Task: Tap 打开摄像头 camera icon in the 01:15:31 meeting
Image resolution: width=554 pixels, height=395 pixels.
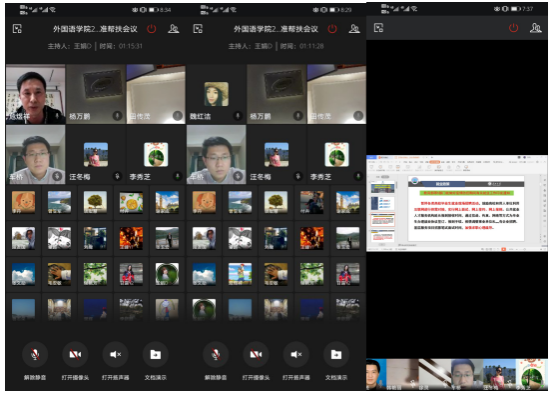Action: coord(75,354)
